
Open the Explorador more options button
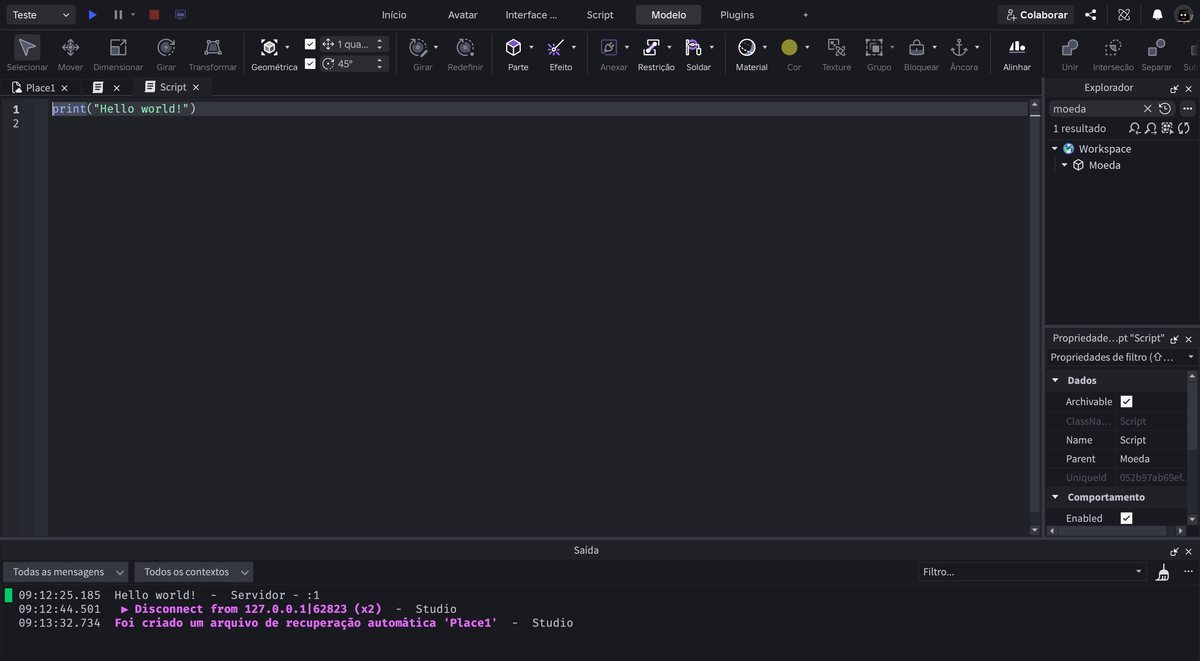pyautogui.click(x=1187, y=108)
